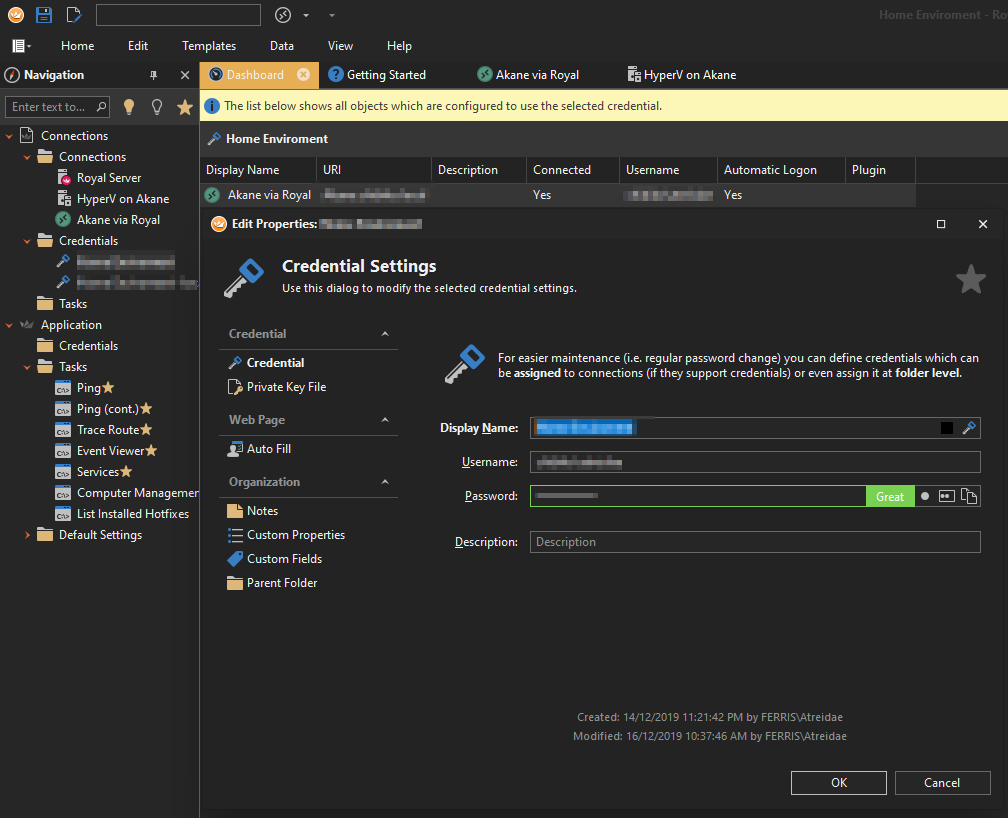Select the Ping (cont.) task
1008x818 pixels.
pyautogui.click(x=107, y=409)
